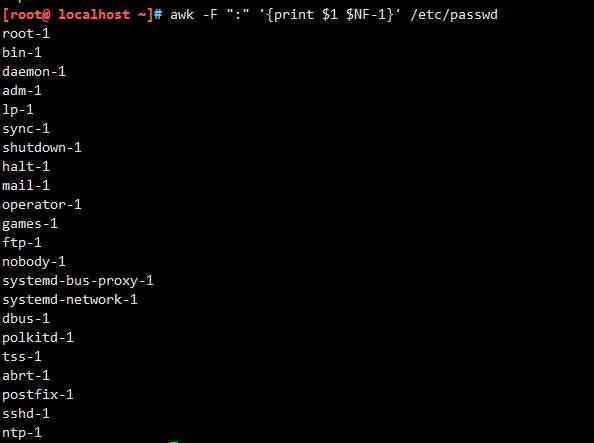594x443 pixels.
Task: Click the mail-1 output line
Action: coord(26,185)
